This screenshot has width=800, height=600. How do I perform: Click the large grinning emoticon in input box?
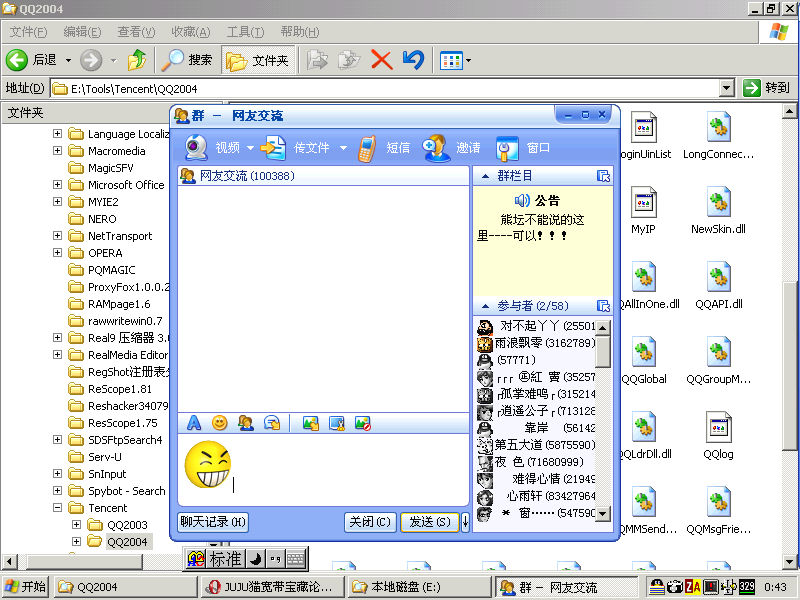[x=207, y=465]
